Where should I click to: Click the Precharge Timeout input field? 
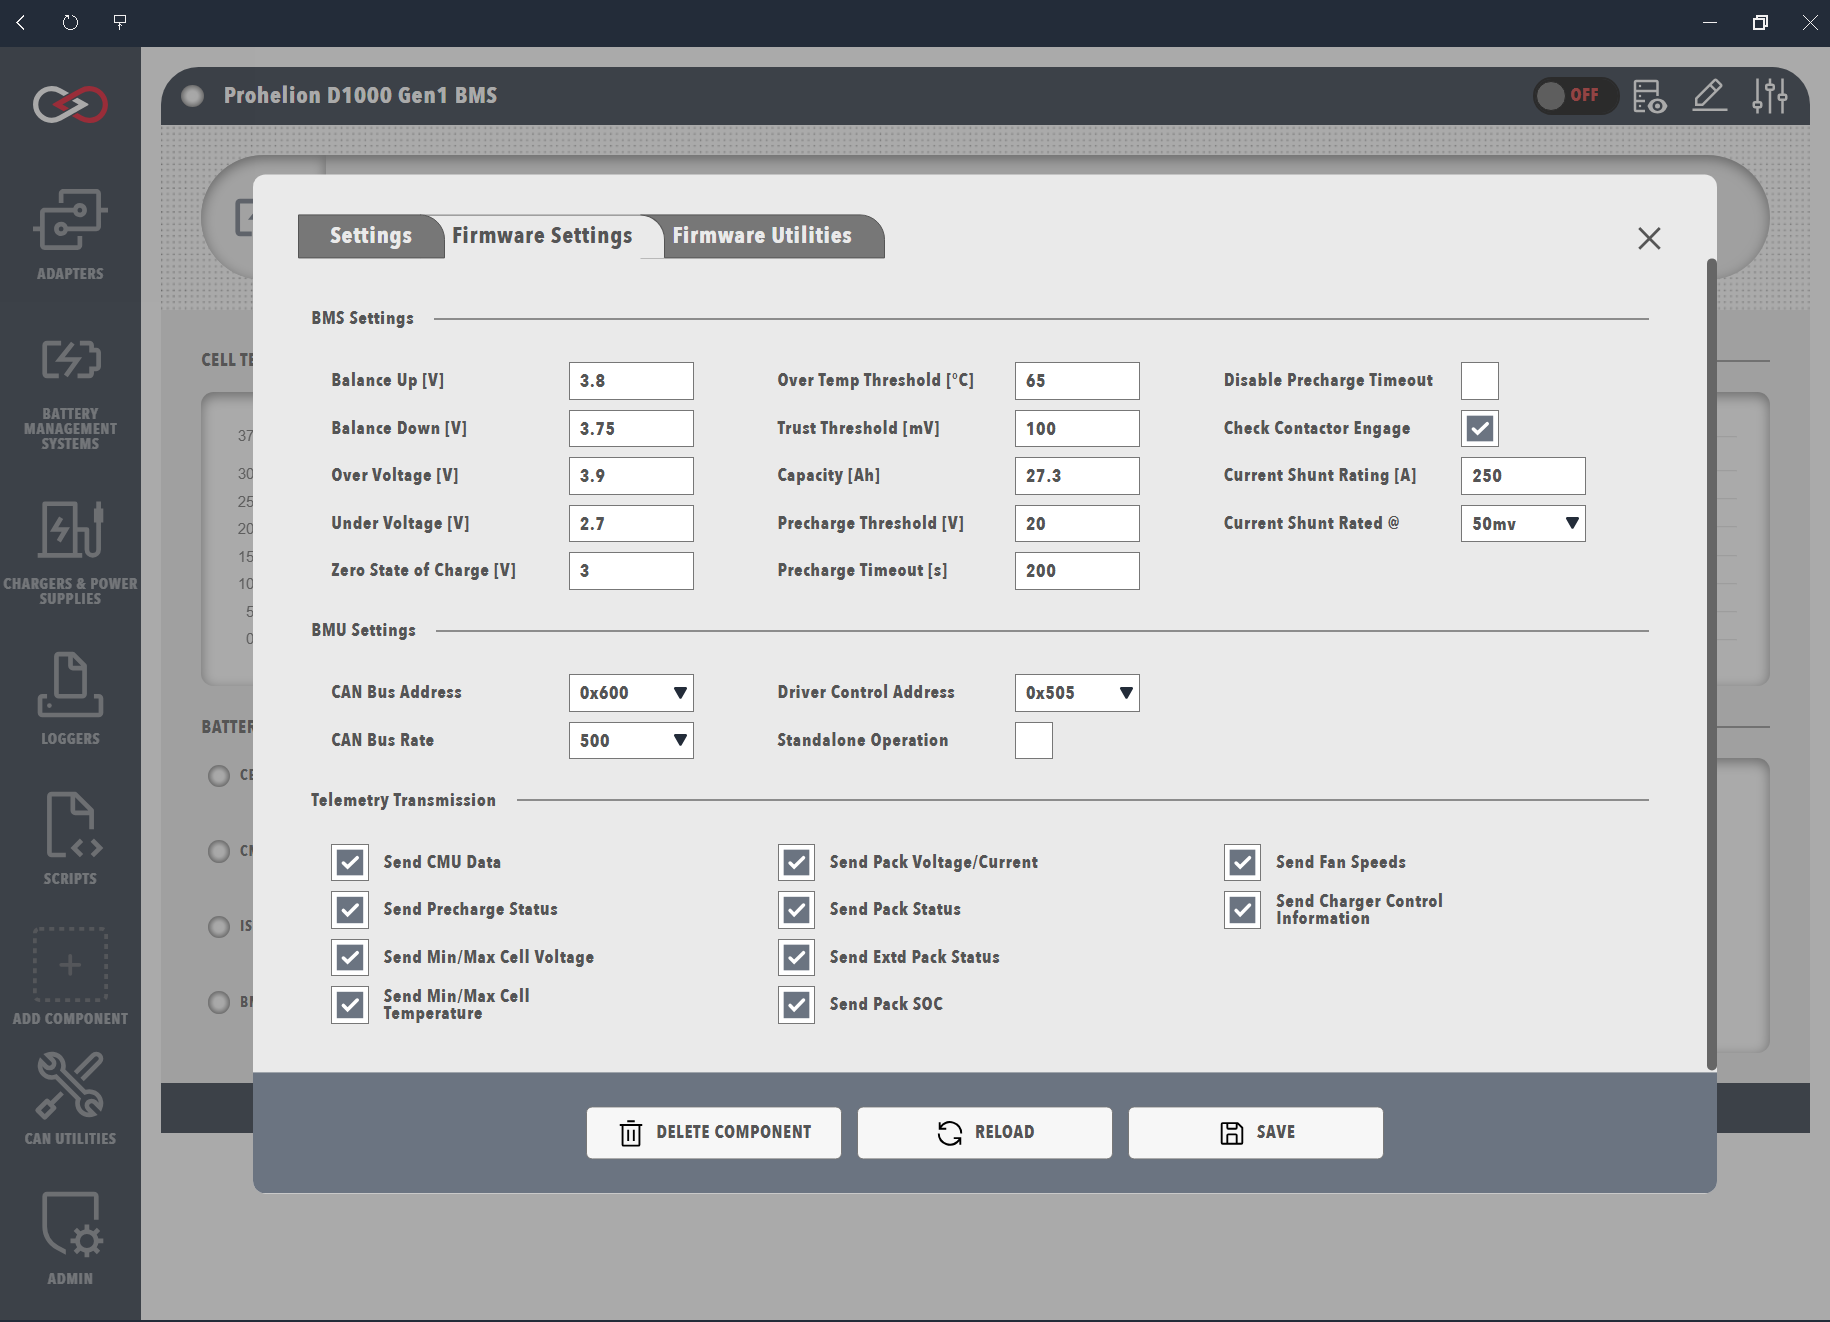1077,571
